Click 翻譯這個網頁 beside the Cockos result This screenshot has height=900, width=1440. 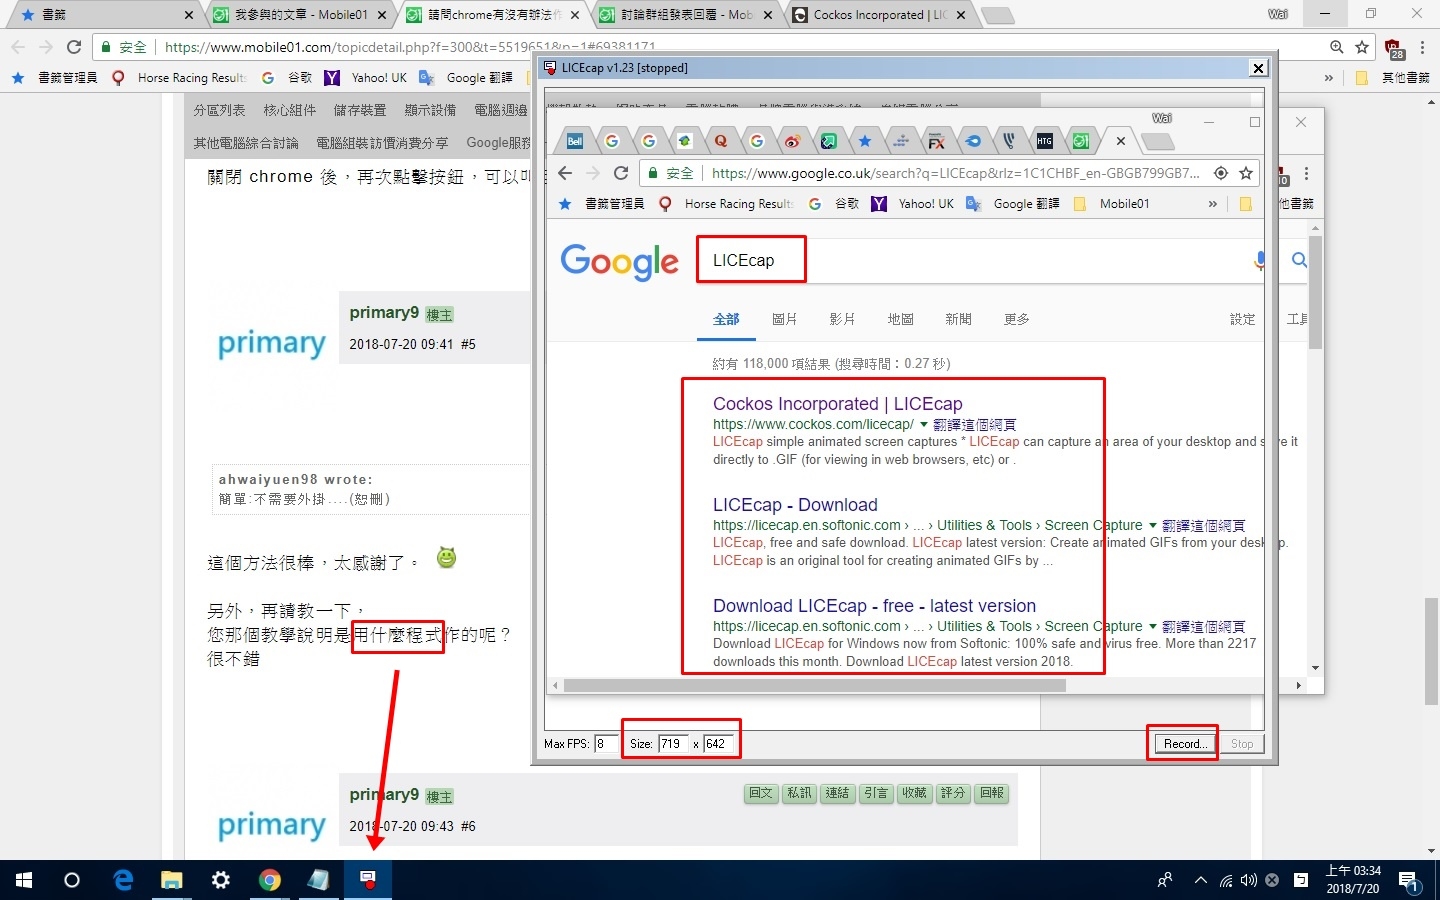pyautogui.click(x=974, y=425)
